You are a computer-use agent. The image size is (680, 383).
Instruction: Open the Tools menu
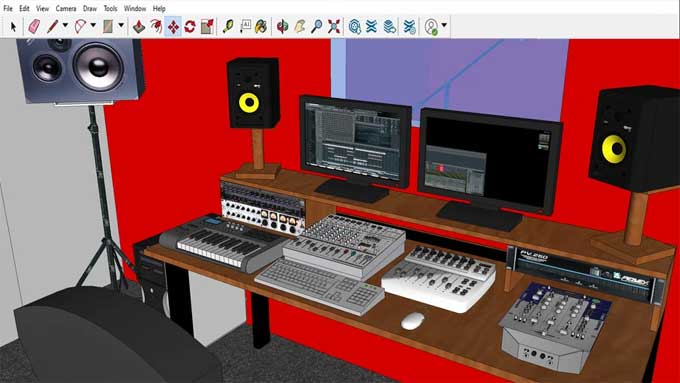[x=110, y=8]
